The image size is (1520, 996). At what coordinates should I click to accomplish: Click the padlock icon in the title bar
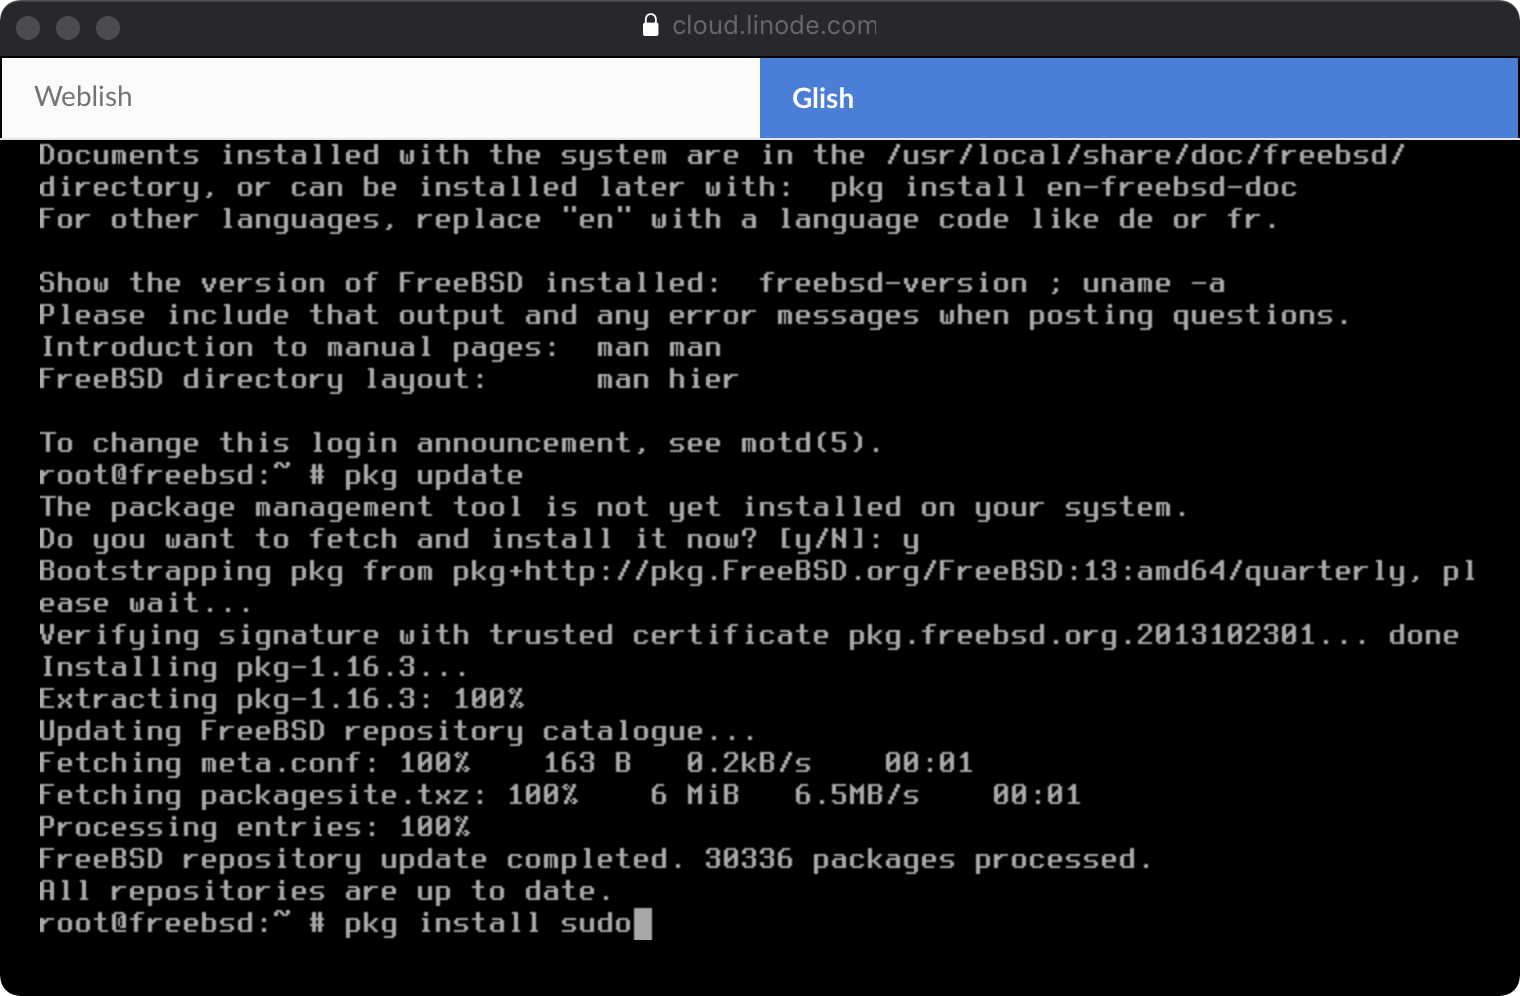(650, 25)
